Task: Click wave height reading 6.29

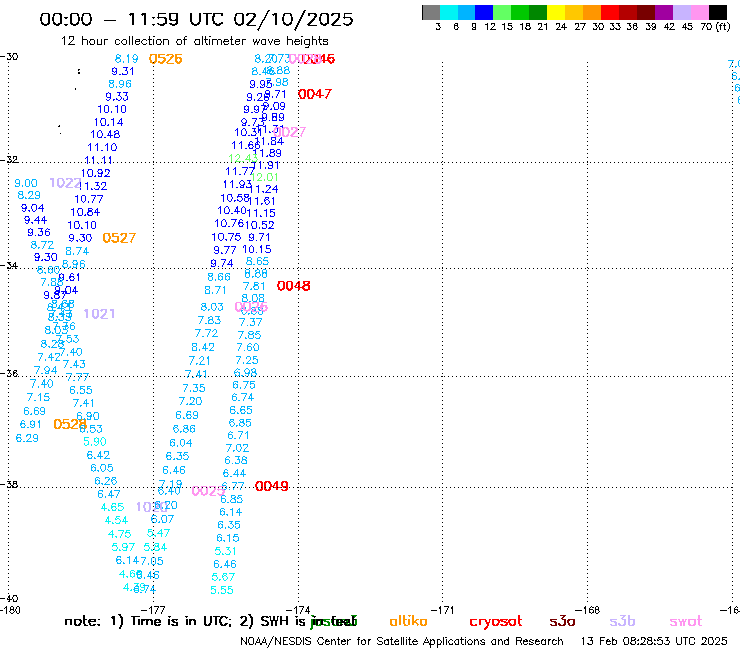Action: (x=27, y=438)
